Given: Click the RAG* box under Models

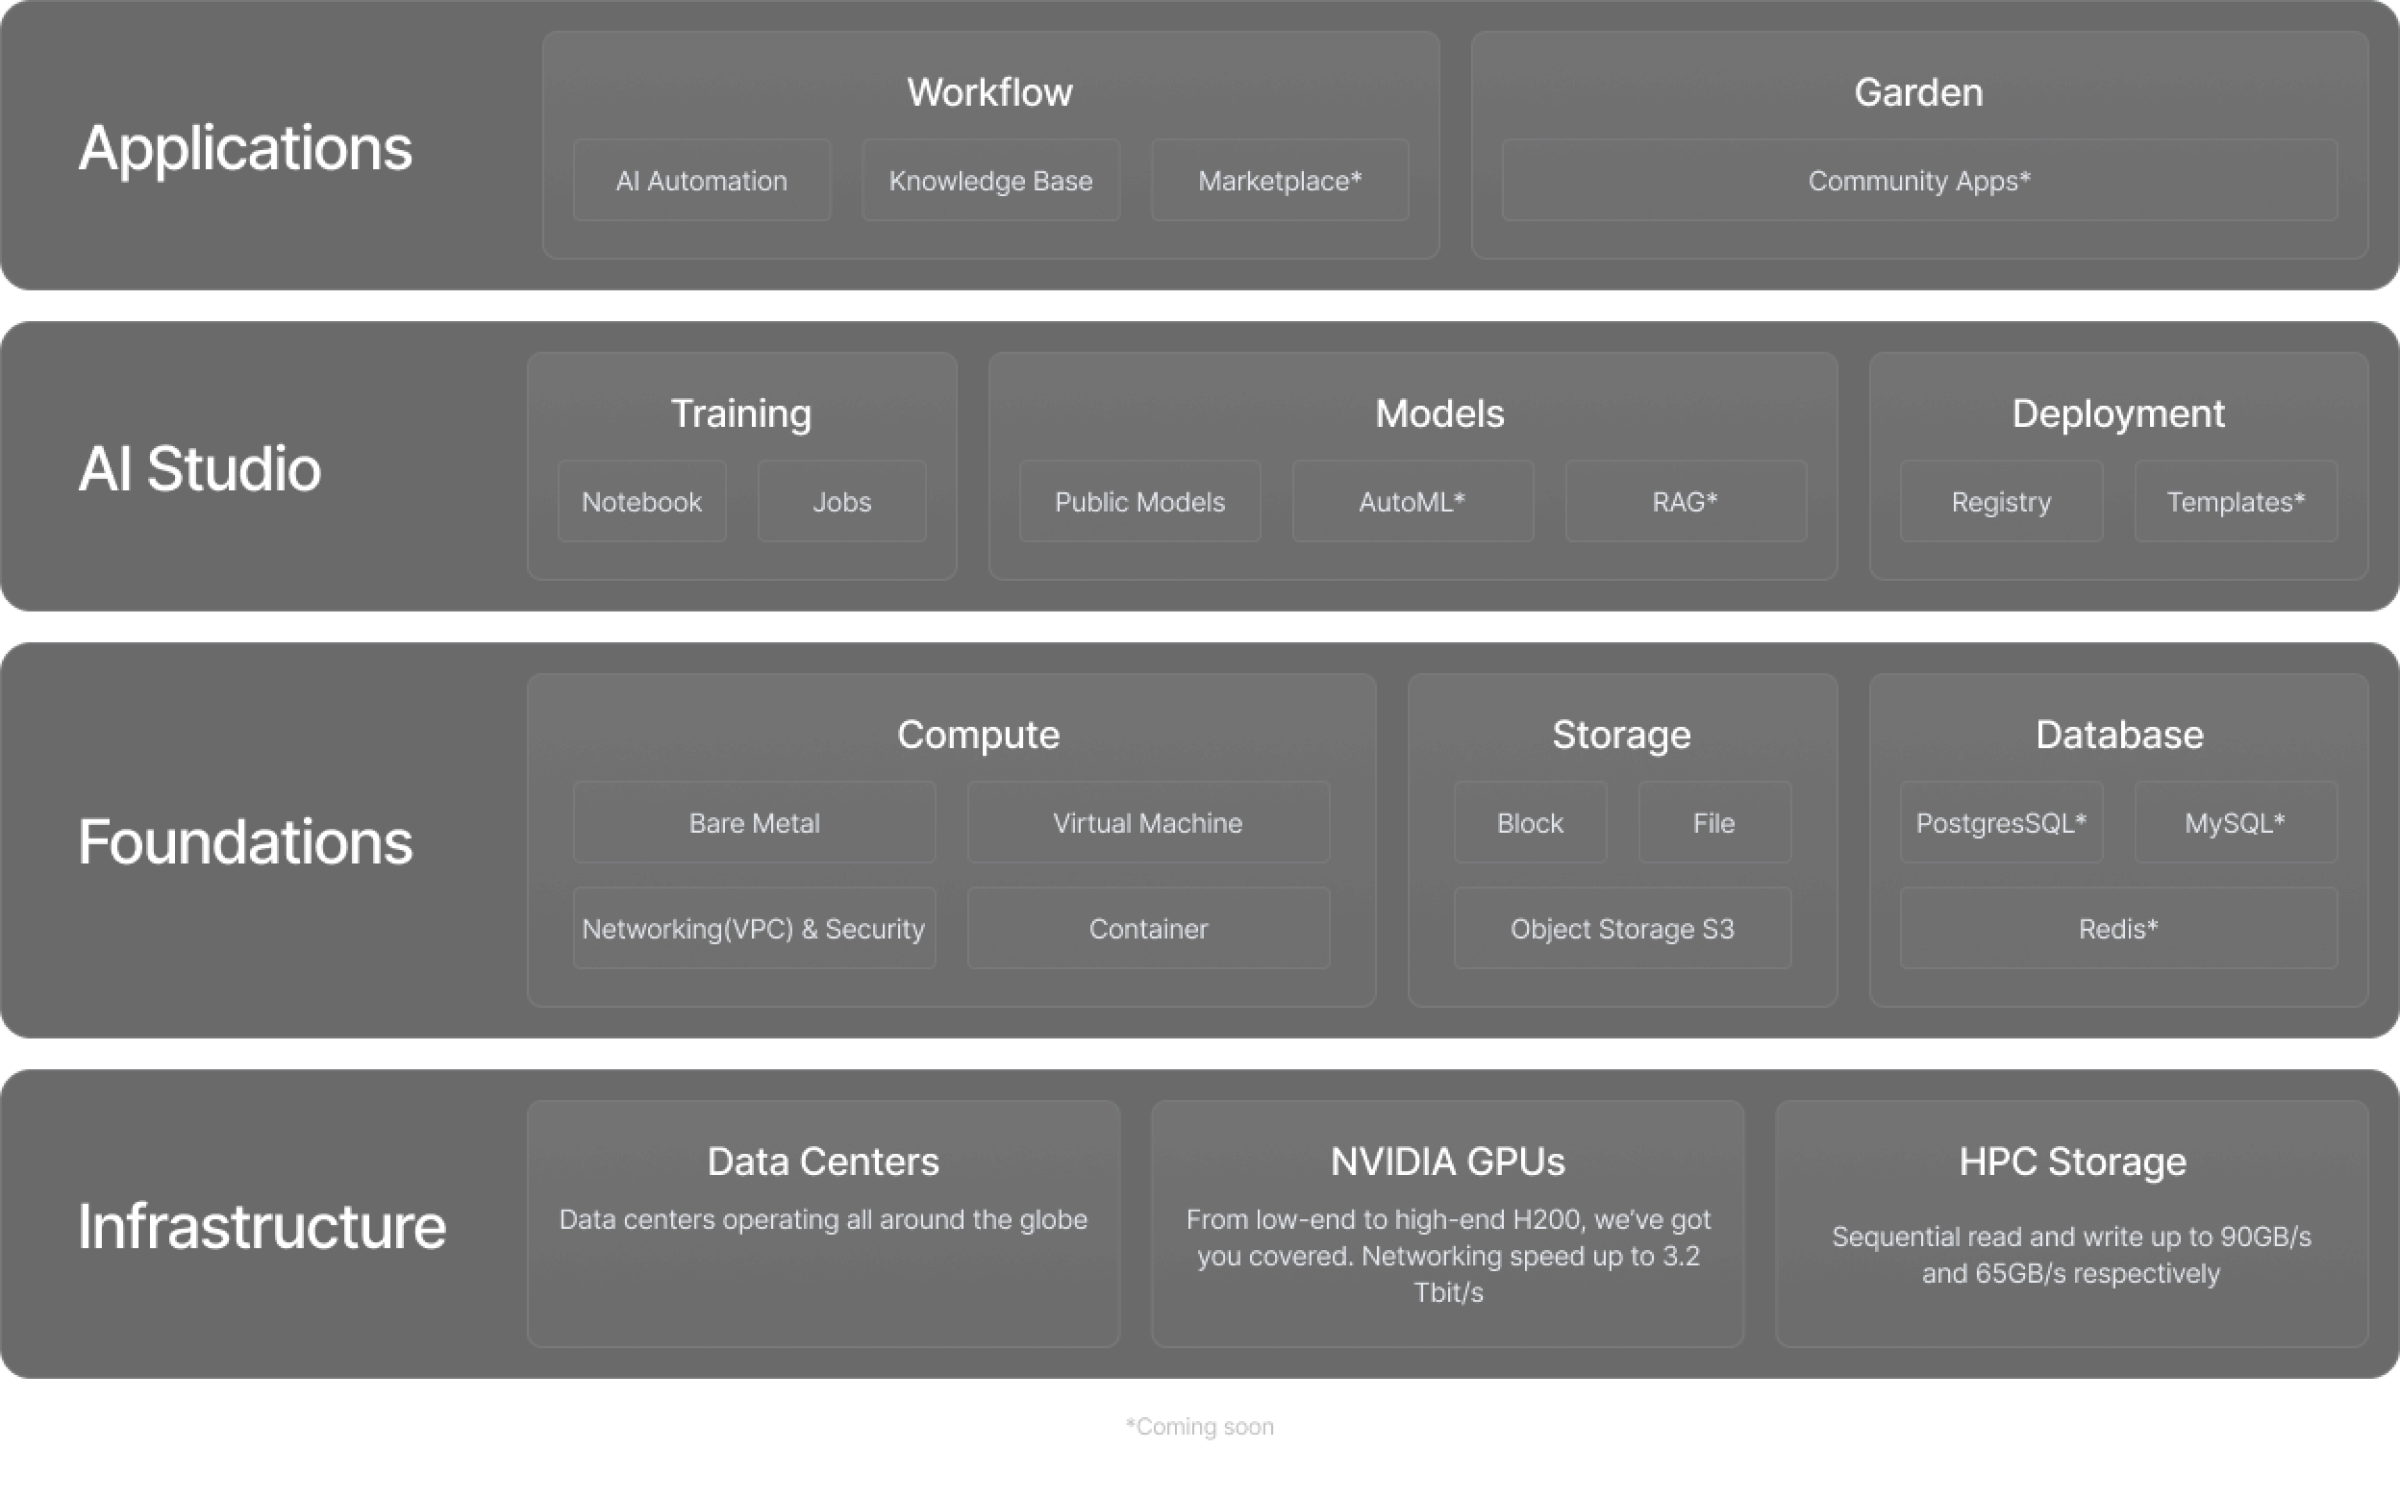Looking at the screenshot, I should pos(1686,501).
